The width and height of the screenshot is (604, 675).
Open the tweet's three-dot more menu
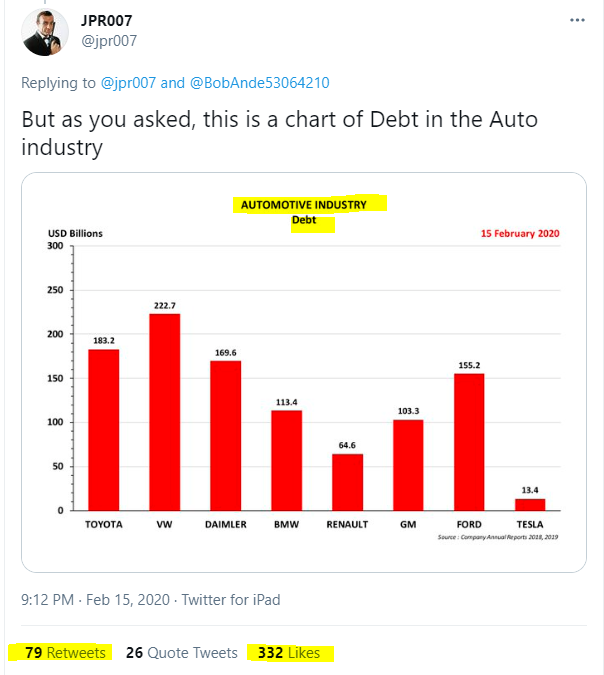pyautogui.click(x=577, y=20)
